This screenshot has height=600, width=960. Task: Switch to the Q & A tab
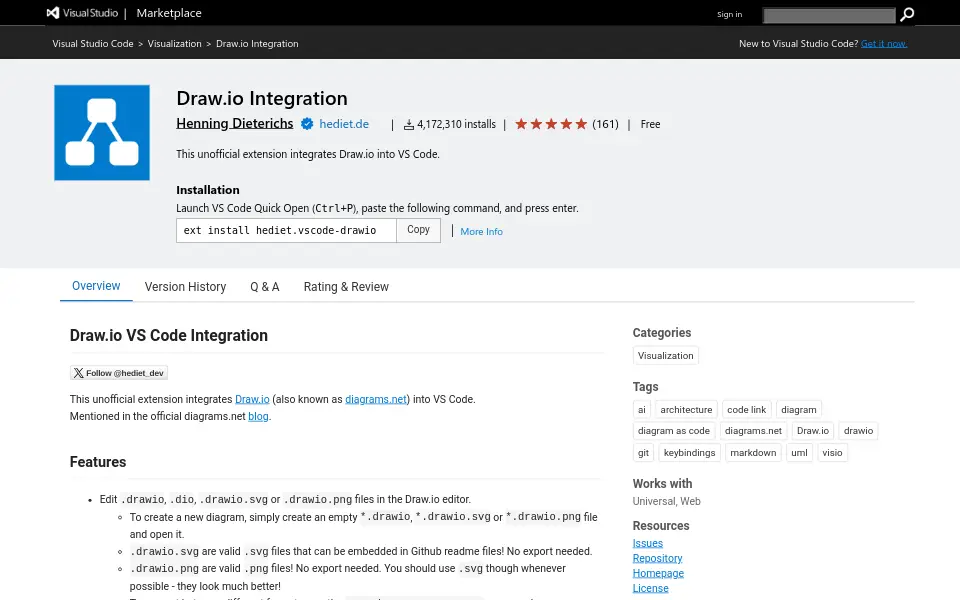point(264,287)
